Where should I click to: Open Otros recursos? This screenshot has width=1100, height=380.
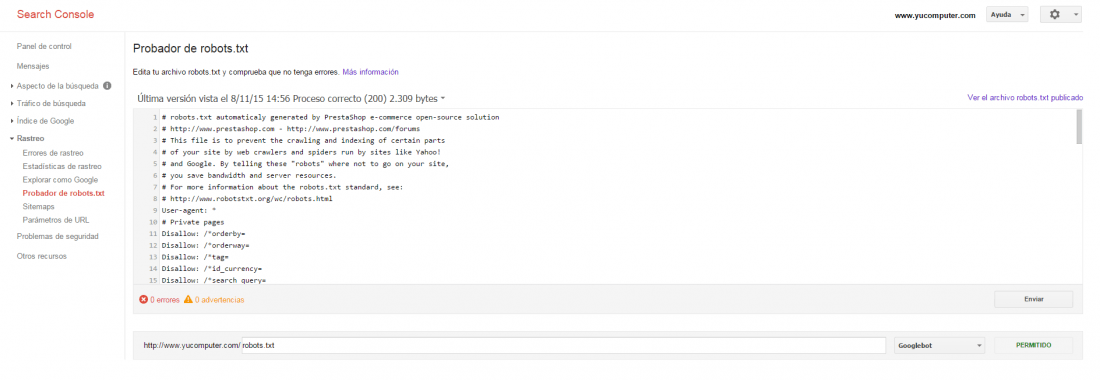pos(42,257)
